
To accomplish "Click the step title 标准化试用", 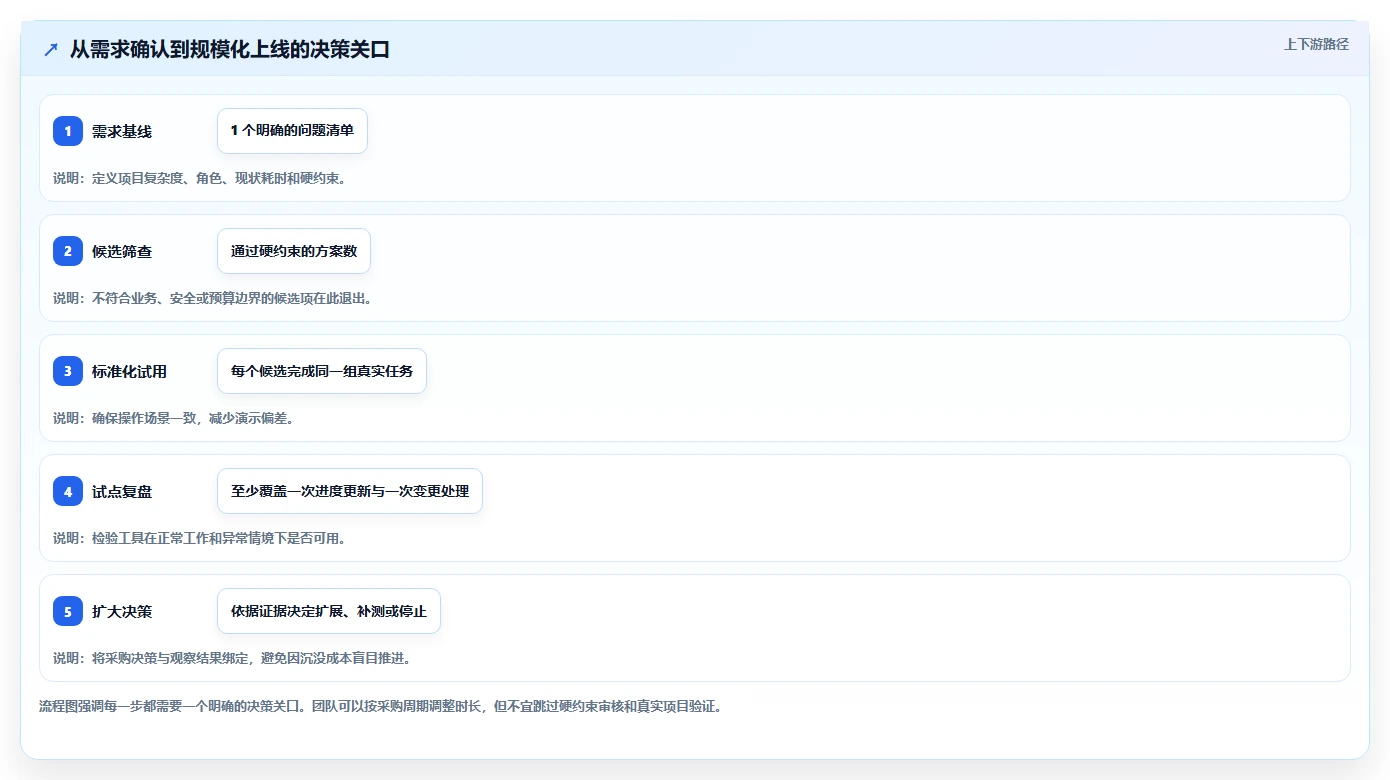I will [130, 372].
